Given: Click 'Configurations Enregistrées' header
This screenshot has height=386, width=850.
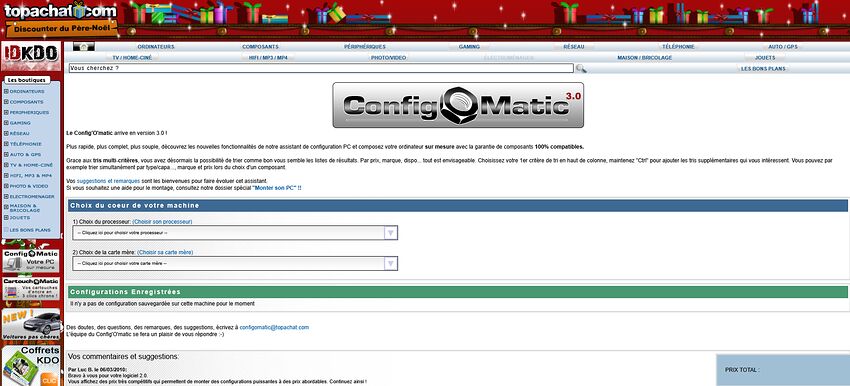Looking at the screenshot, I should point(458,292).
